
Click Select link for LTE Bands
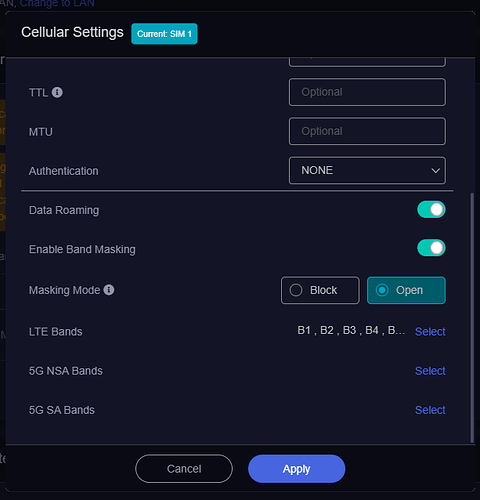430,332
